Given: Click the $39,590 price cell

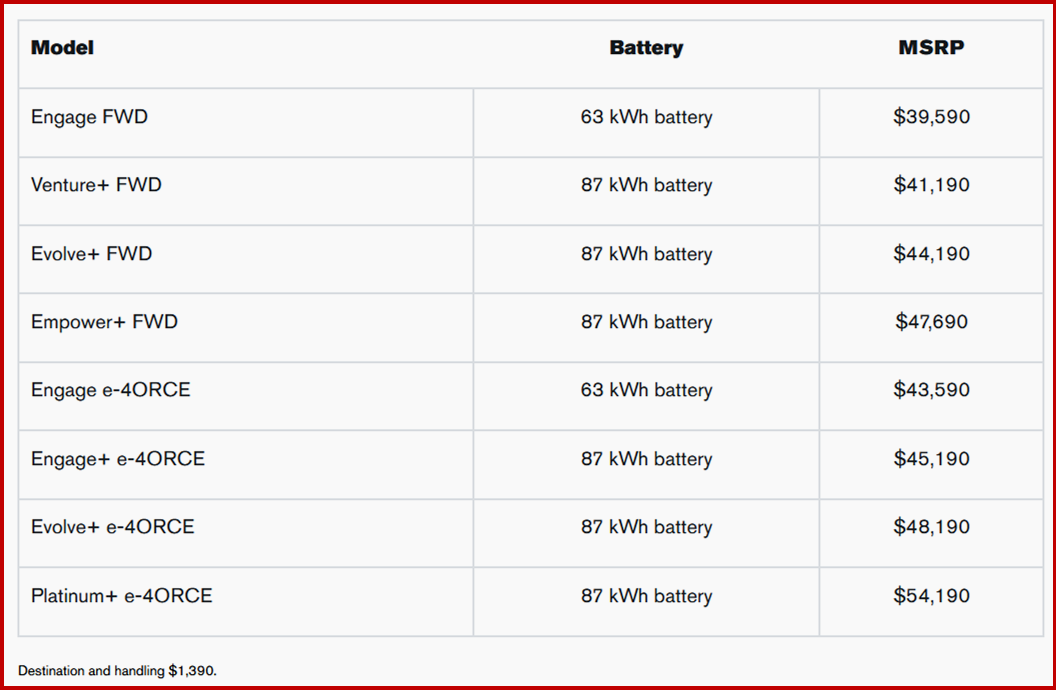Looking at the screenshot, I should coord(931,117).
